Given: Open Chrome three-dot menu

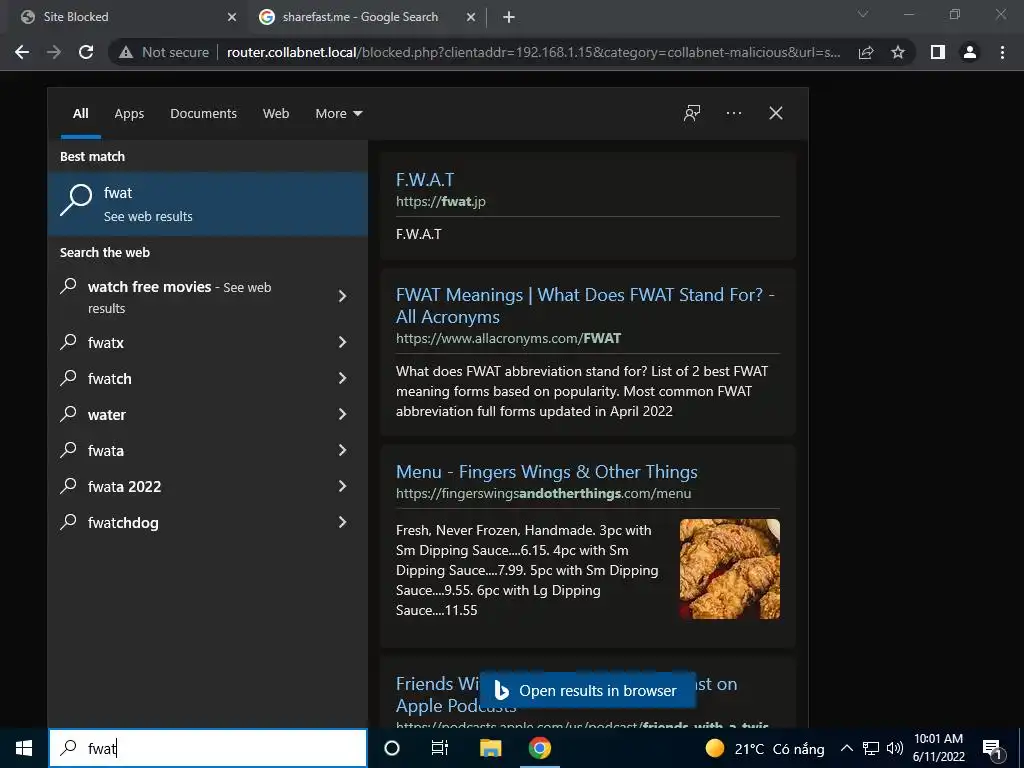Looking at the screenshot, I should click(x=1002, y=52).
